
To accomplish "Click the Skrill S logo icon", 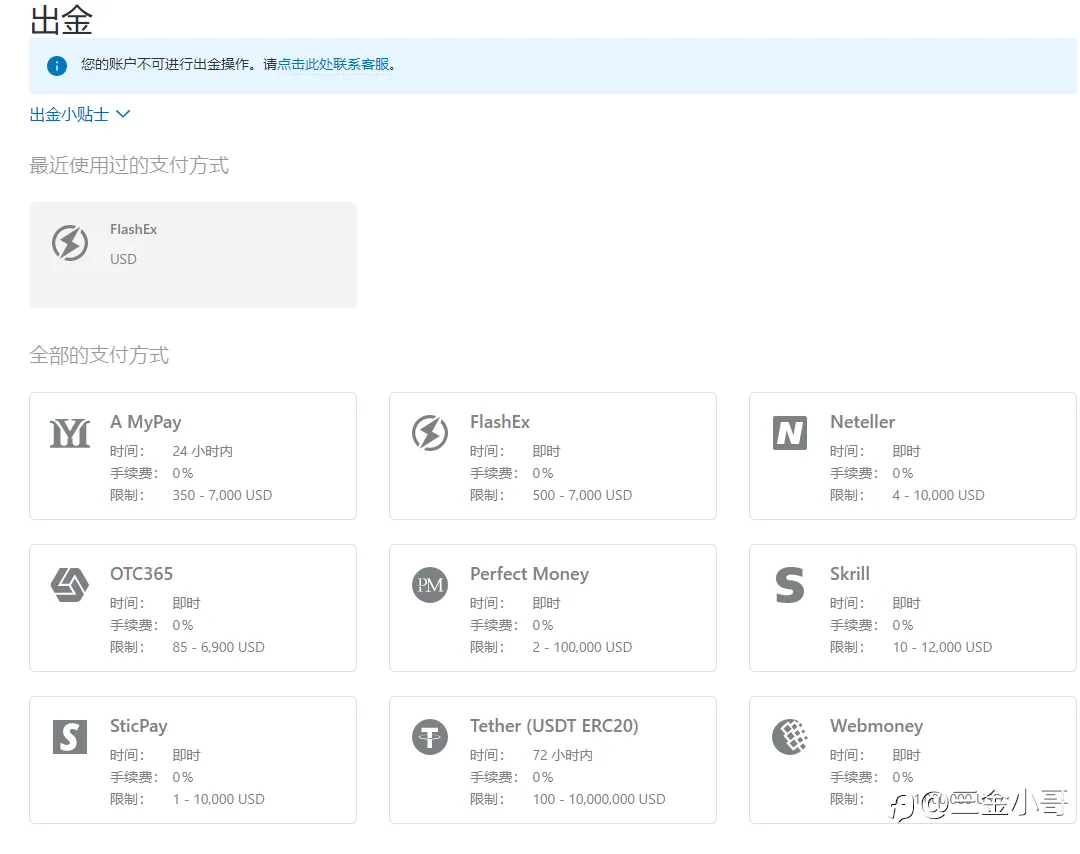I will (x=790, y=585).
